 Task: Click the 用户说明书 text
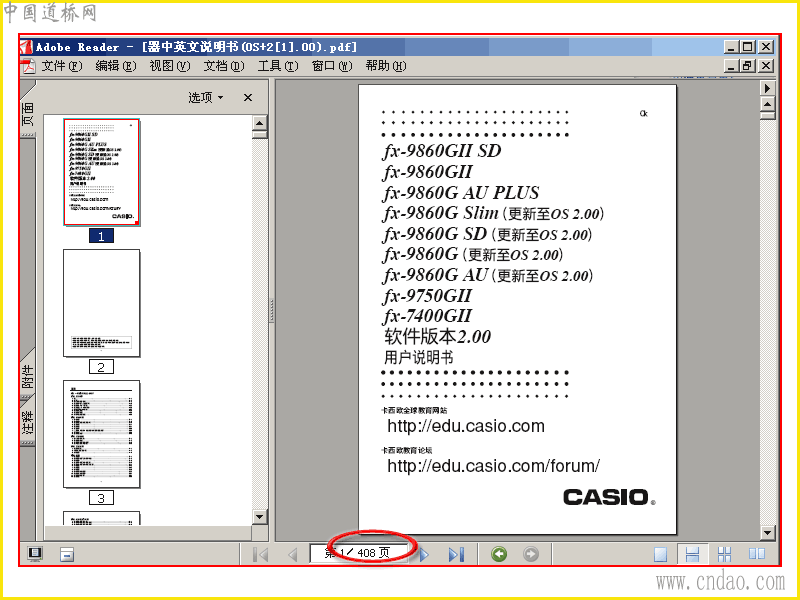418,357
